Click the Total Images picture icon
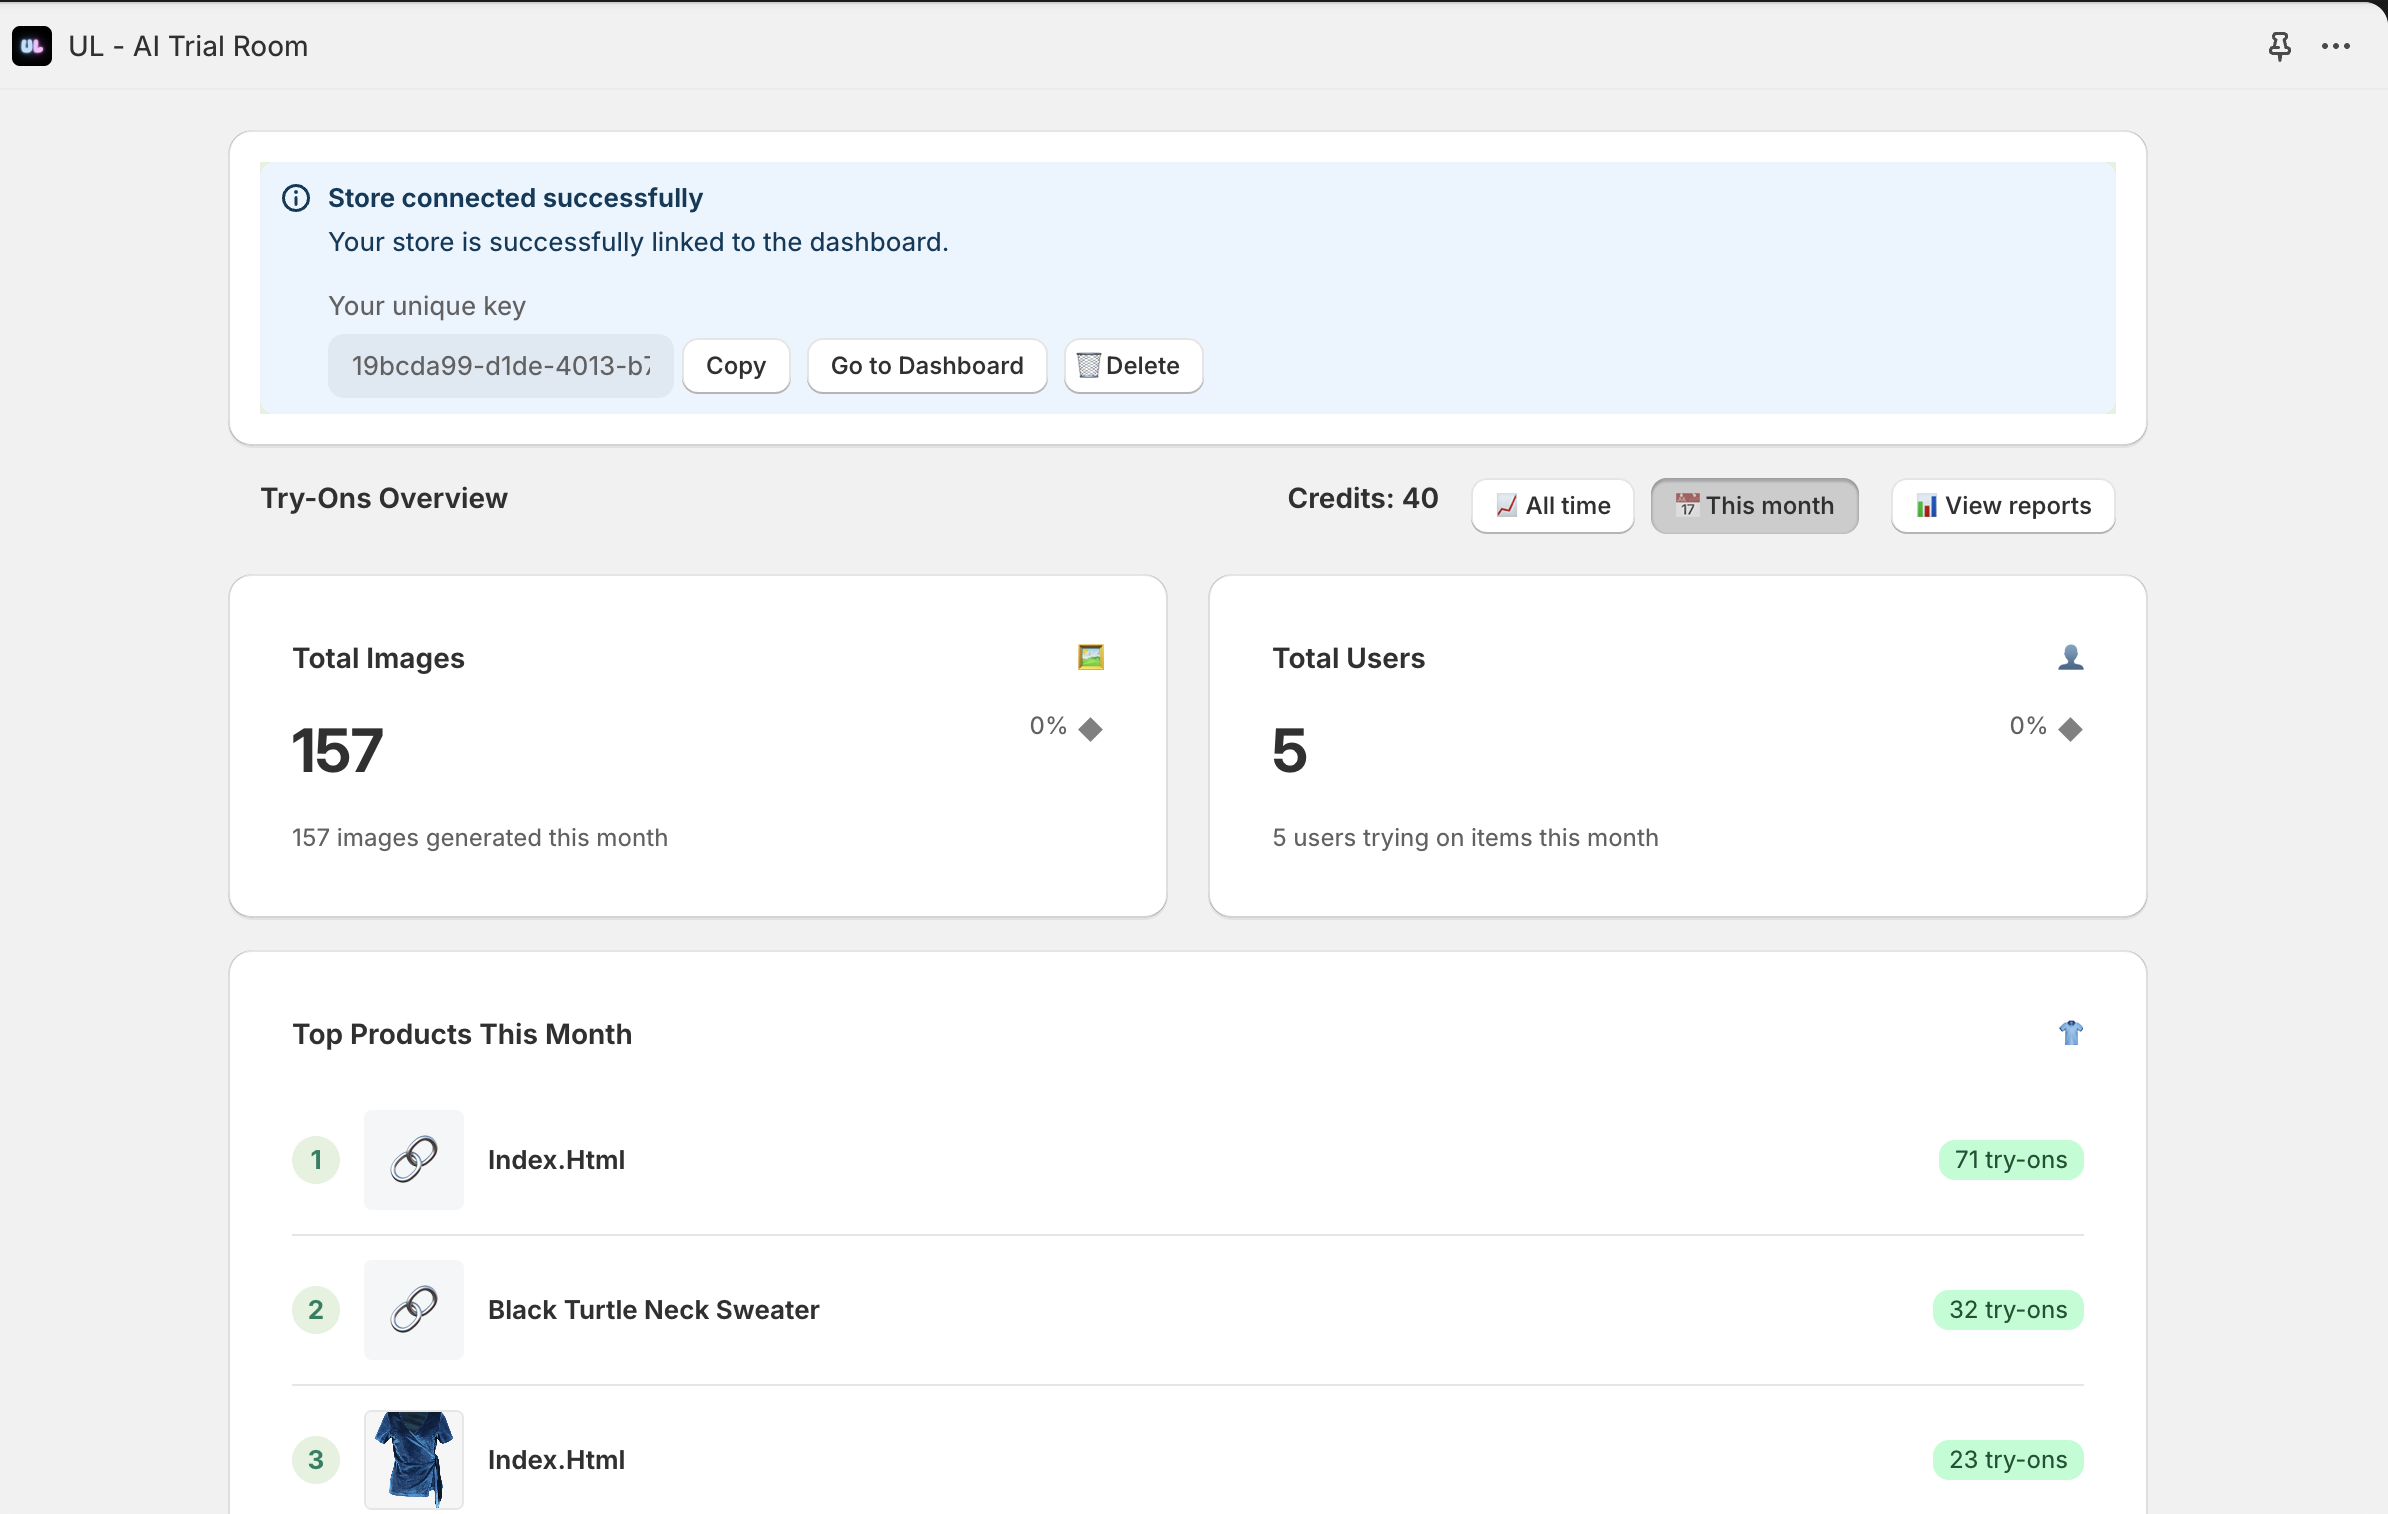Screen dimensions: 2388x1514 [x=1090, y=657]
